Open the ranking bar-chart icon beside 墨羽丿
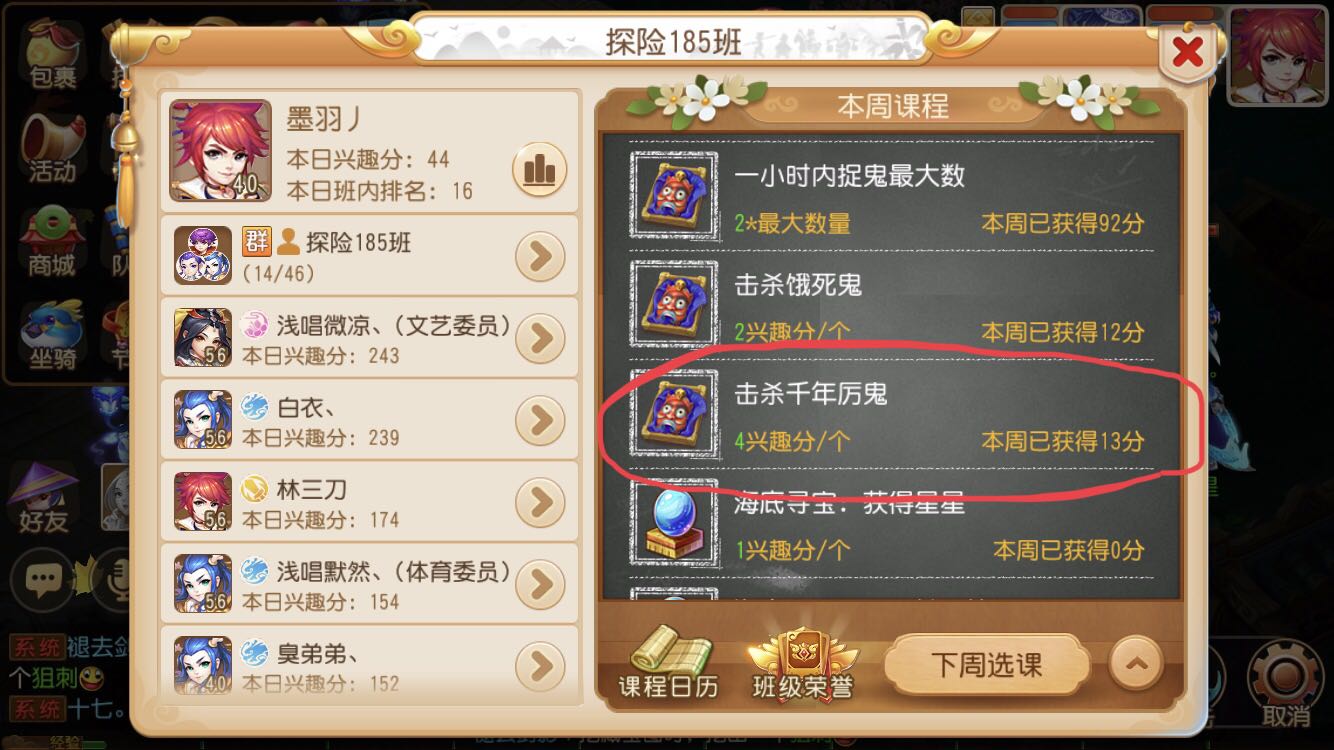The image size is (1334, 750). pos(540,171)
